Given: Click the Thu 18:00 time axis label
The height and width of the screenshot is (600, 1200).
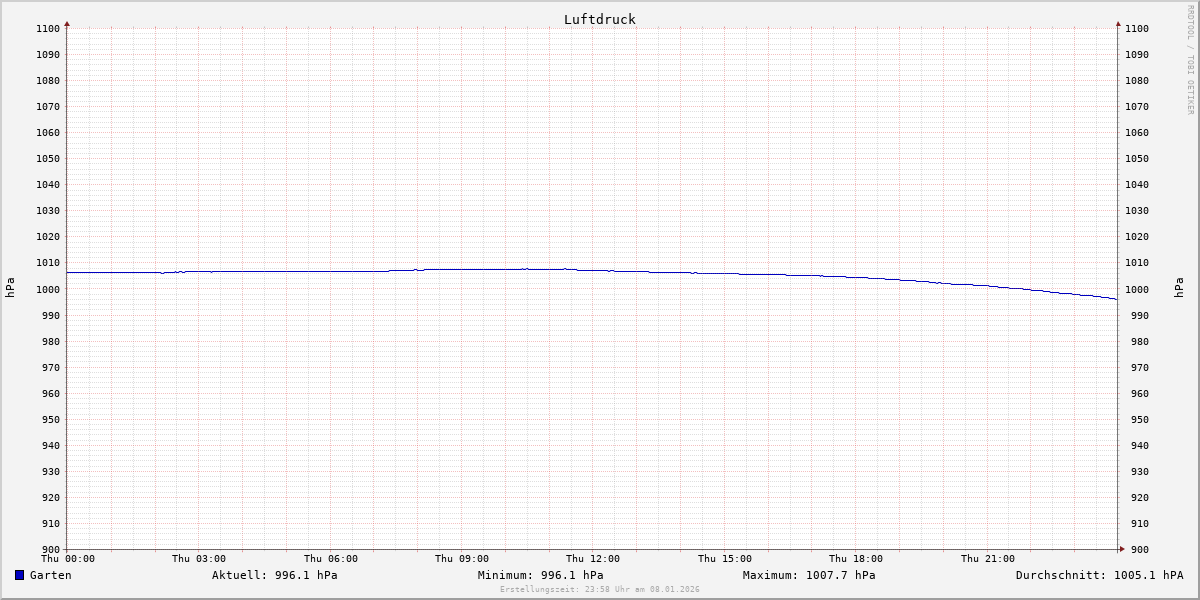Looking at the screenshot, I should (x=856, y=559).
